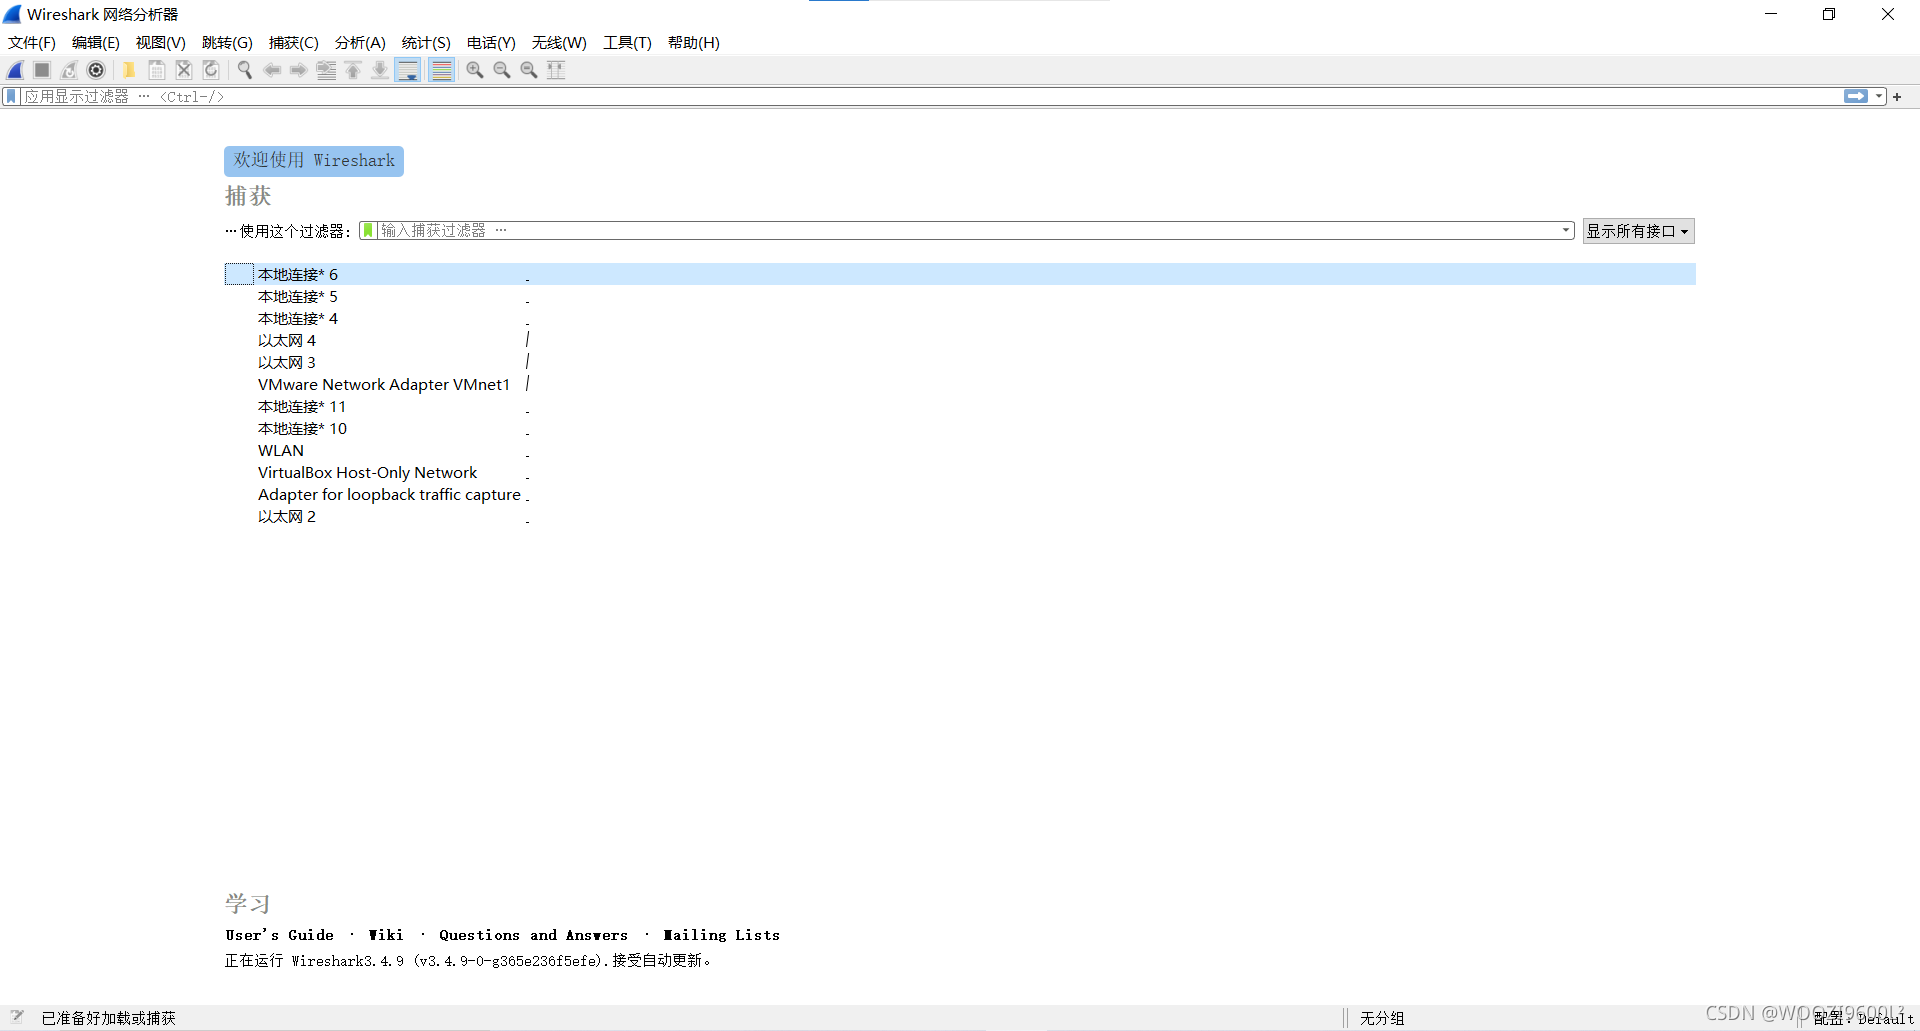
Task: Open a capture file with folder icon
Action: pos(129,70)
